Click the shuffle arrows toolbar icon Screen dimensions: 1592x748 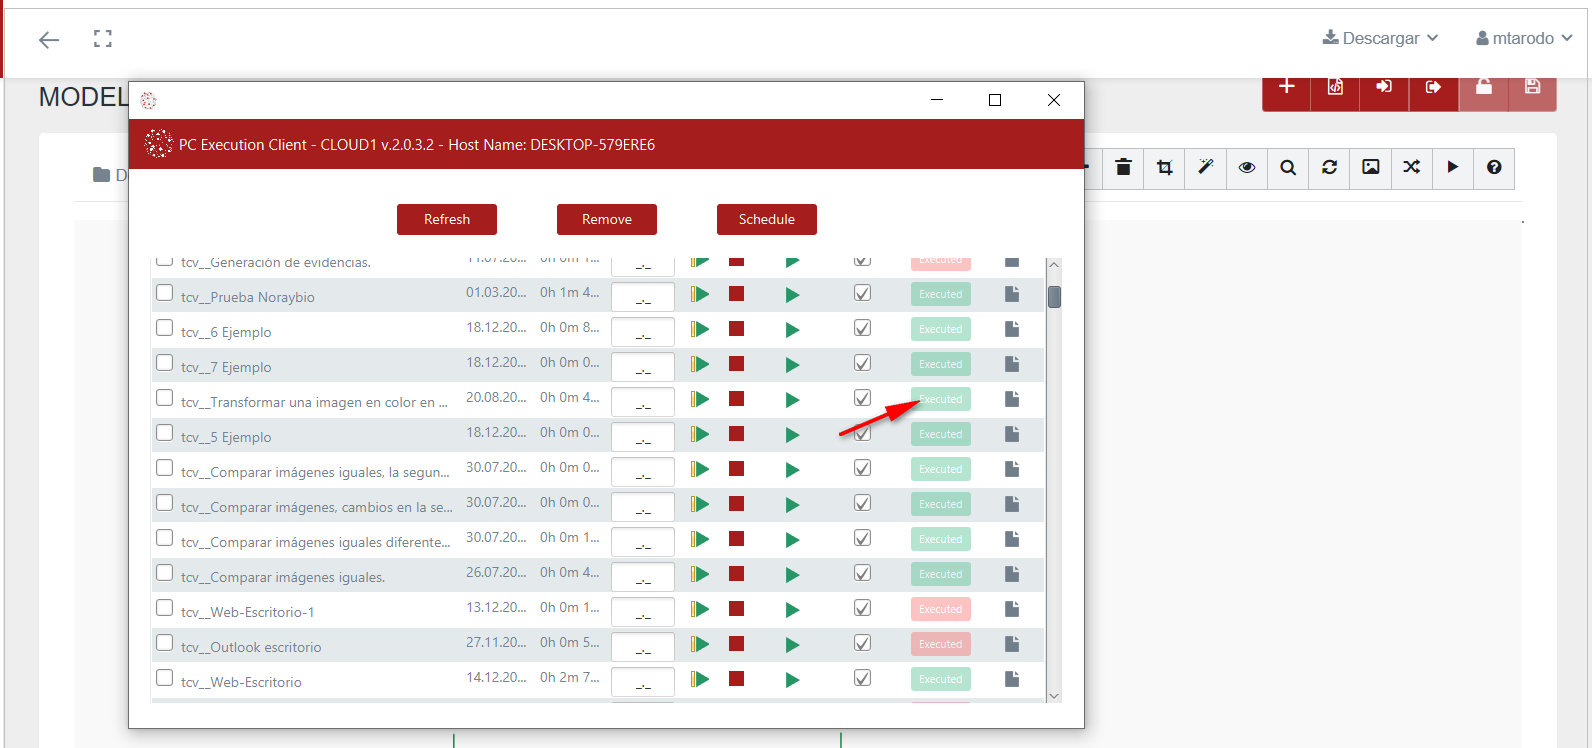1411,167
